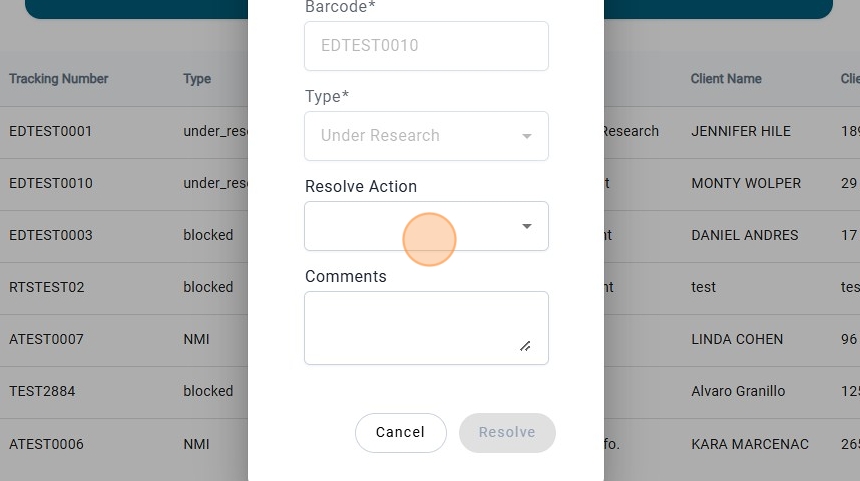Click the Client Name column header
Viewport: 860px width, 481px height.
click(726, 79)
